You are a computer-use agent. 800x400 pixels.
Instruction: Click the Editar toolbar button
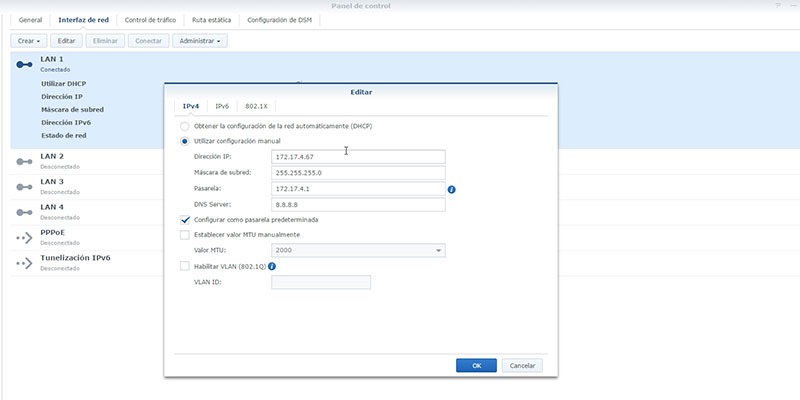point(66,41)
